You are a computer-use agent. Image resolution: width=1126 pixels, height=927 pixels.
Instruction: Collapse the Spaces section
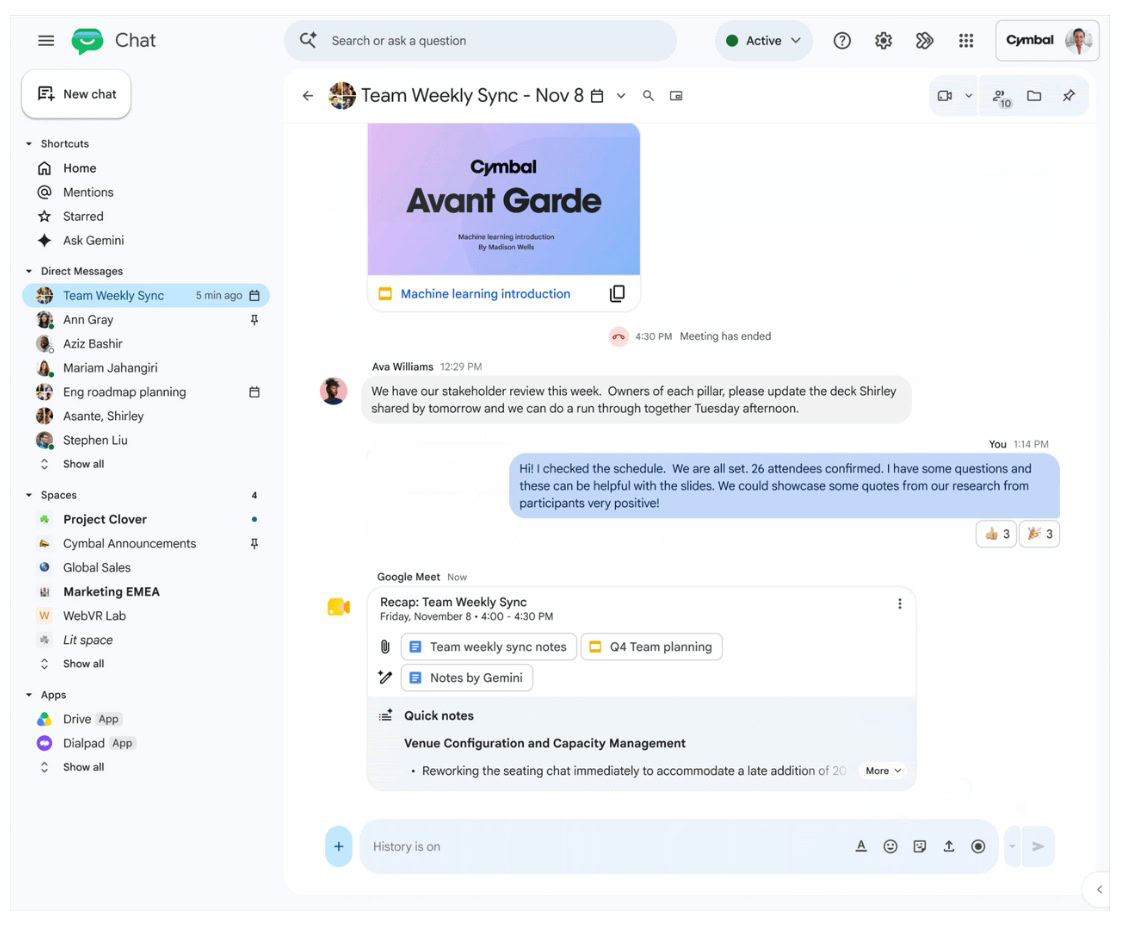29,495
